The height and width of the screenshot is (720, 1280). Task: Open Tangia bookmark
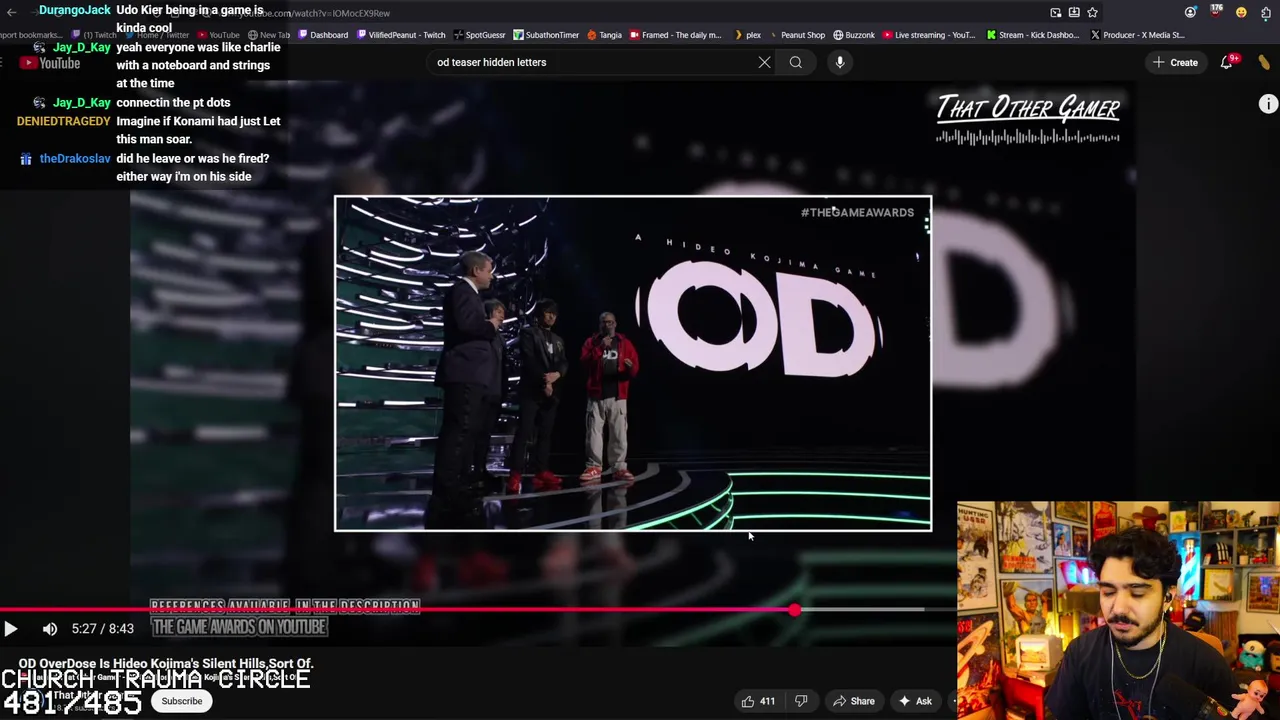point(604,35)
